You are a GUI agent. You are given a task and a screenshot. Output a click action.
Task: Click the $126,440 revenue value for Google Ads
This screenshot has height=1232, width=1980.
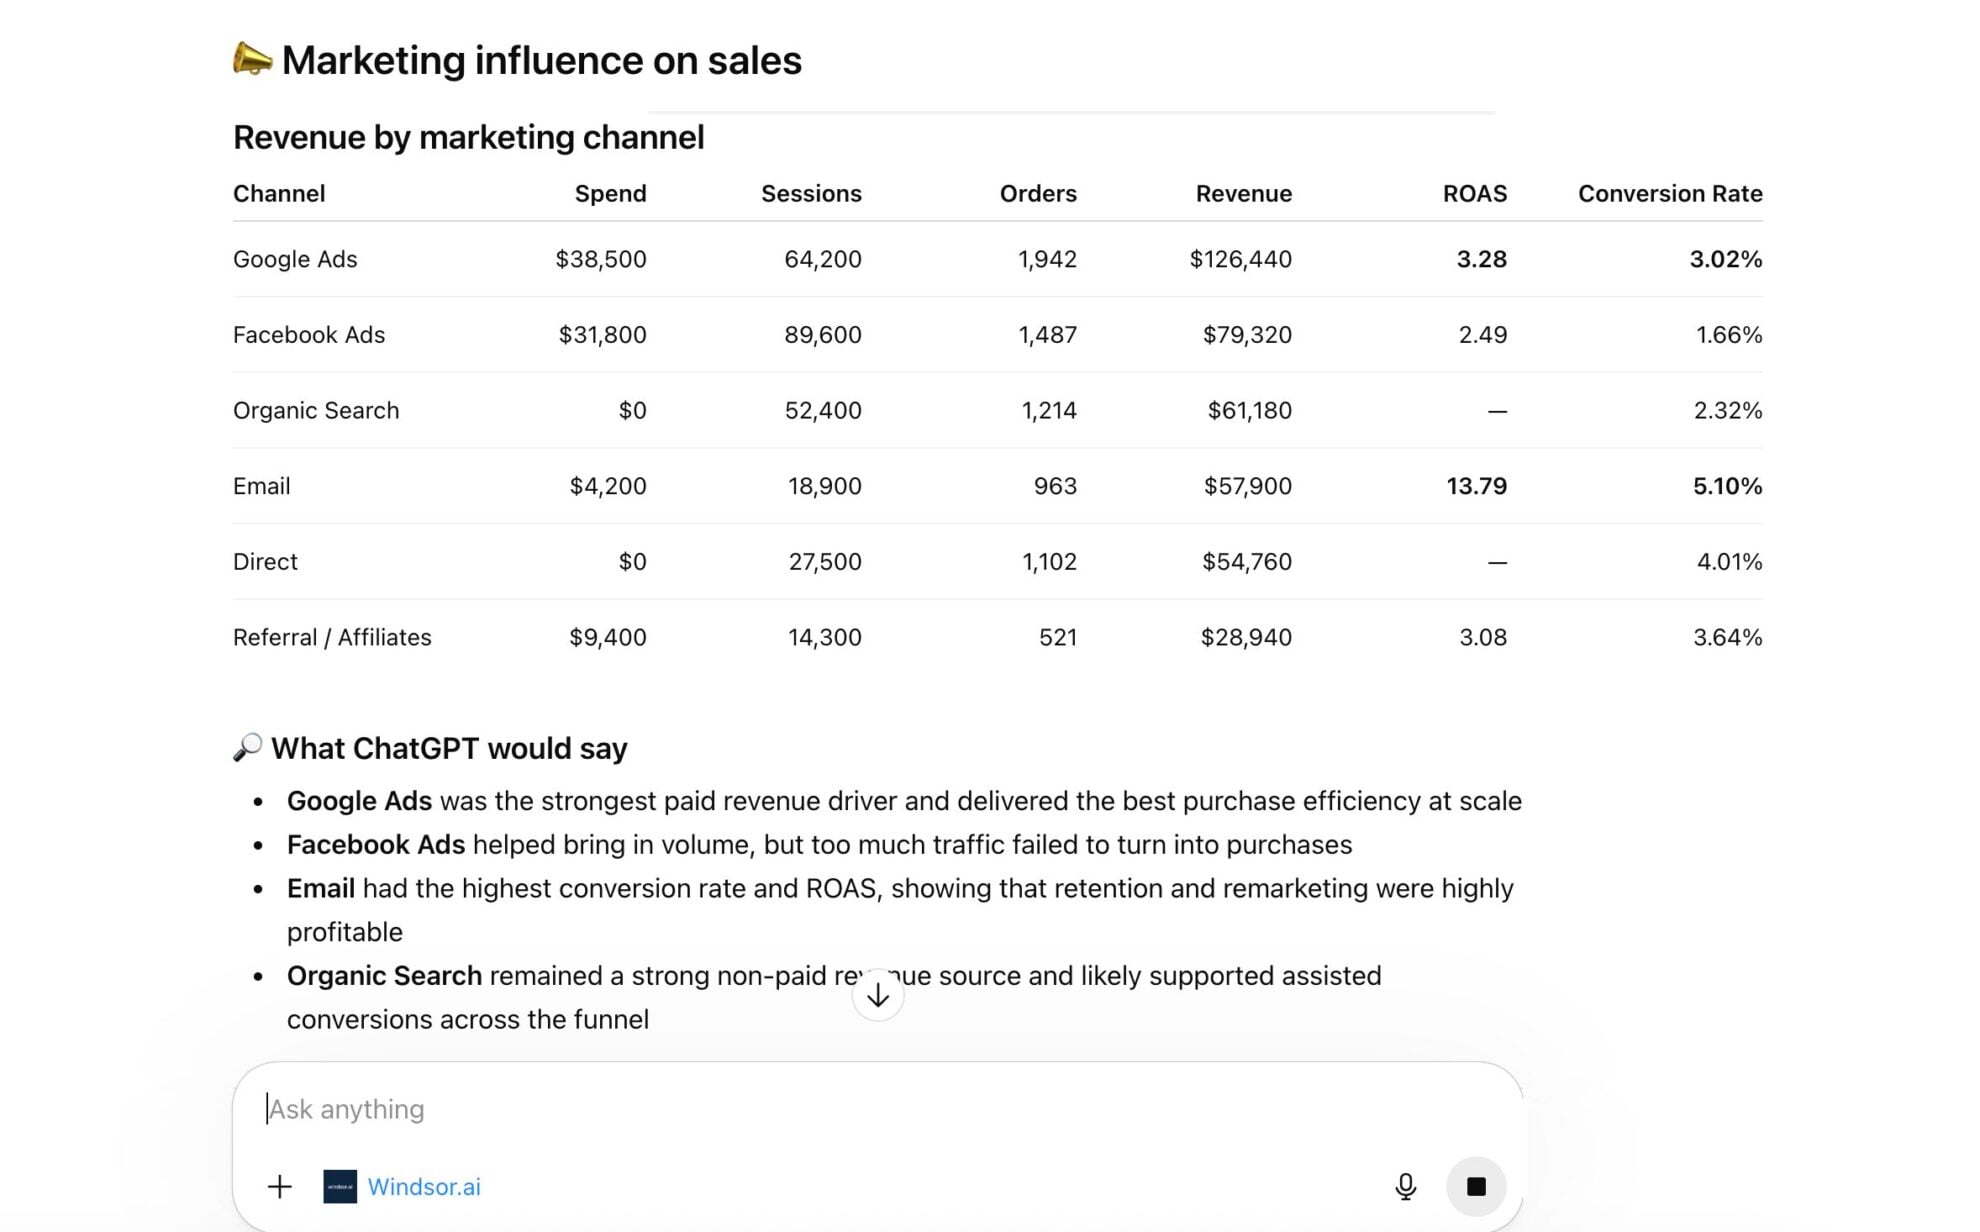click(x=1241, y=259)
